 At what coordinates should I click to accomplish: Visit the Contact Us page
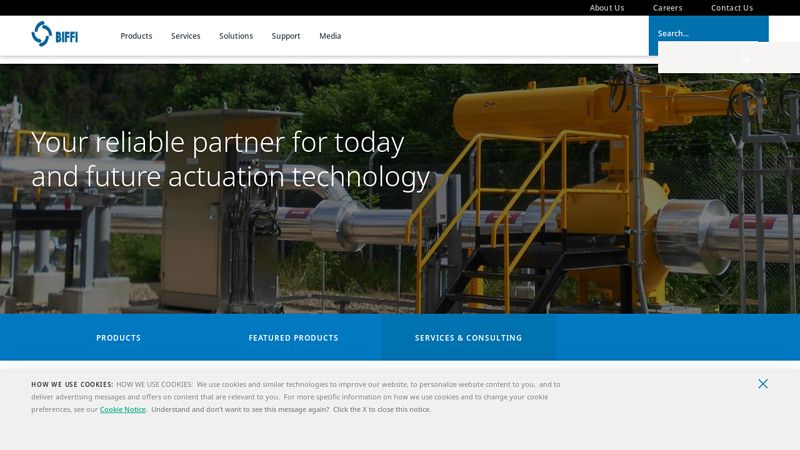(732, 8)
